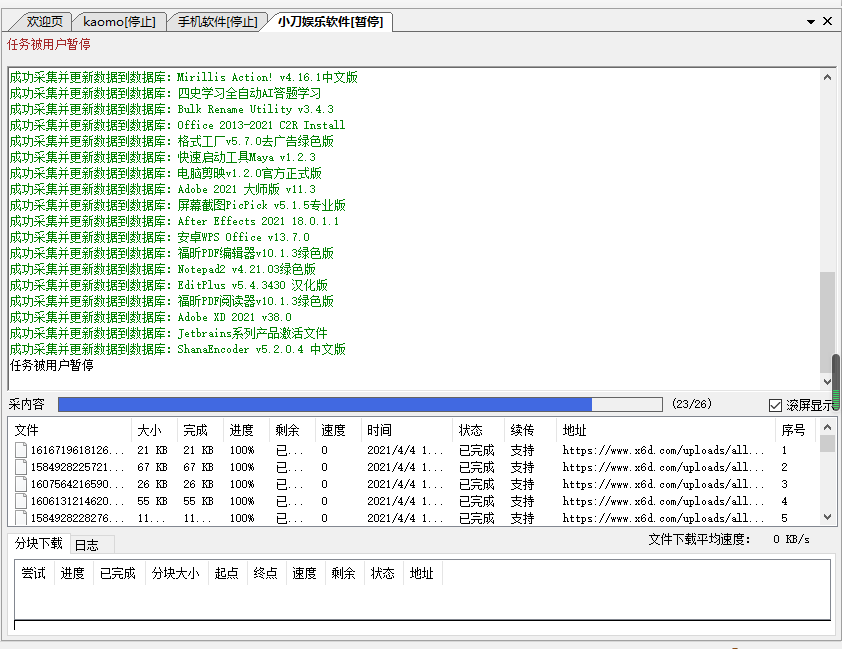This screenshot has width=842, height=649.
Task: Click the log line 安卓WPS Office v13.7.0
Action: (159, 237)
